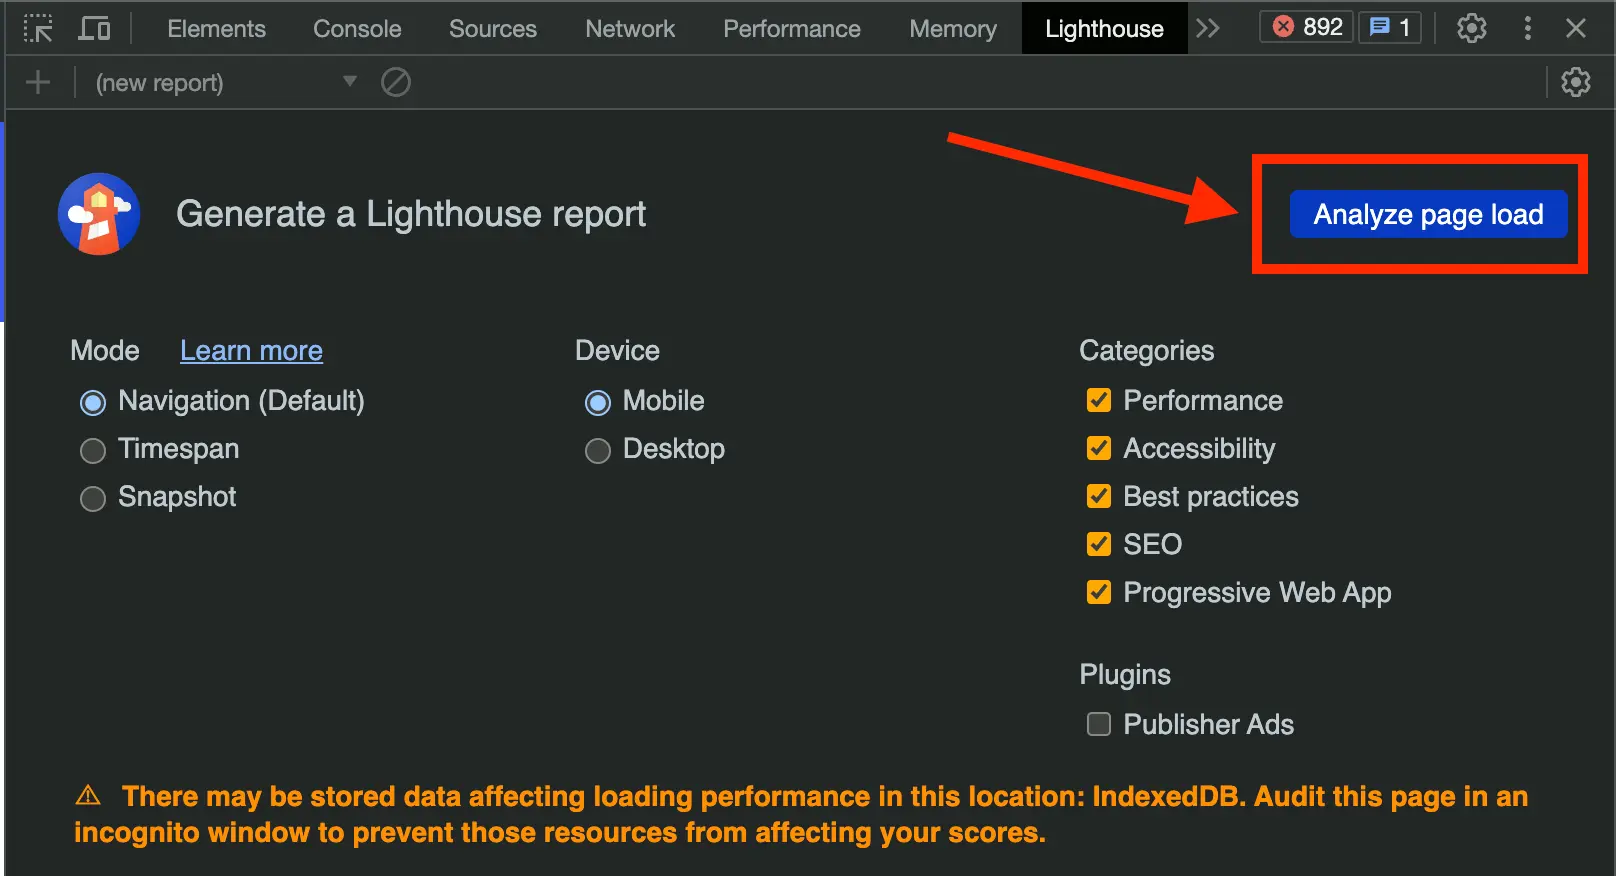The height and width of the screenshot is (876, 1616).
Task: Switch to the Console tab
Action: tap(357, 29)
